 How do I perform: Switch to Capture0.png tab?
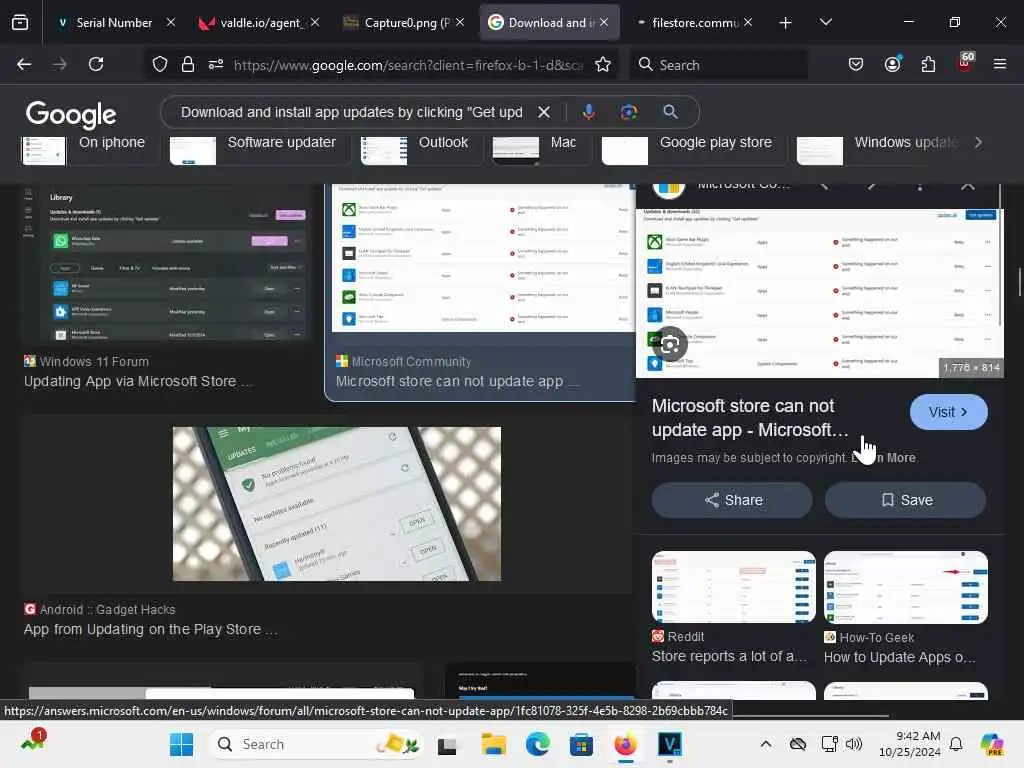coord(404,23)
